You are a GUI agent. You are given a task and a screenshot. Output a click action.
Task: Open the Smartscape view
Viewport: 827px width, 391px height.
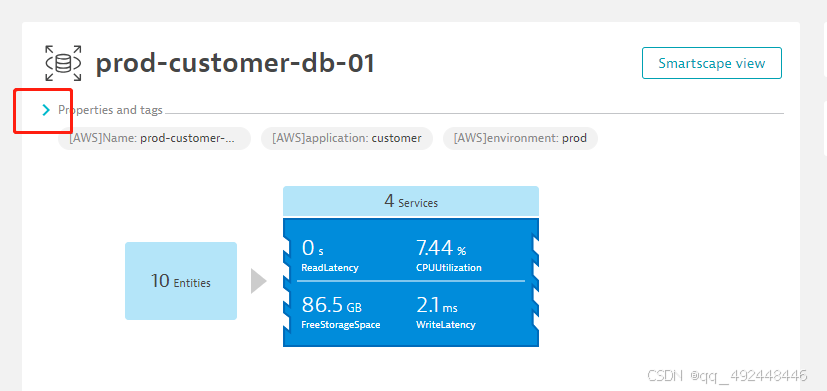pos(711,63)
